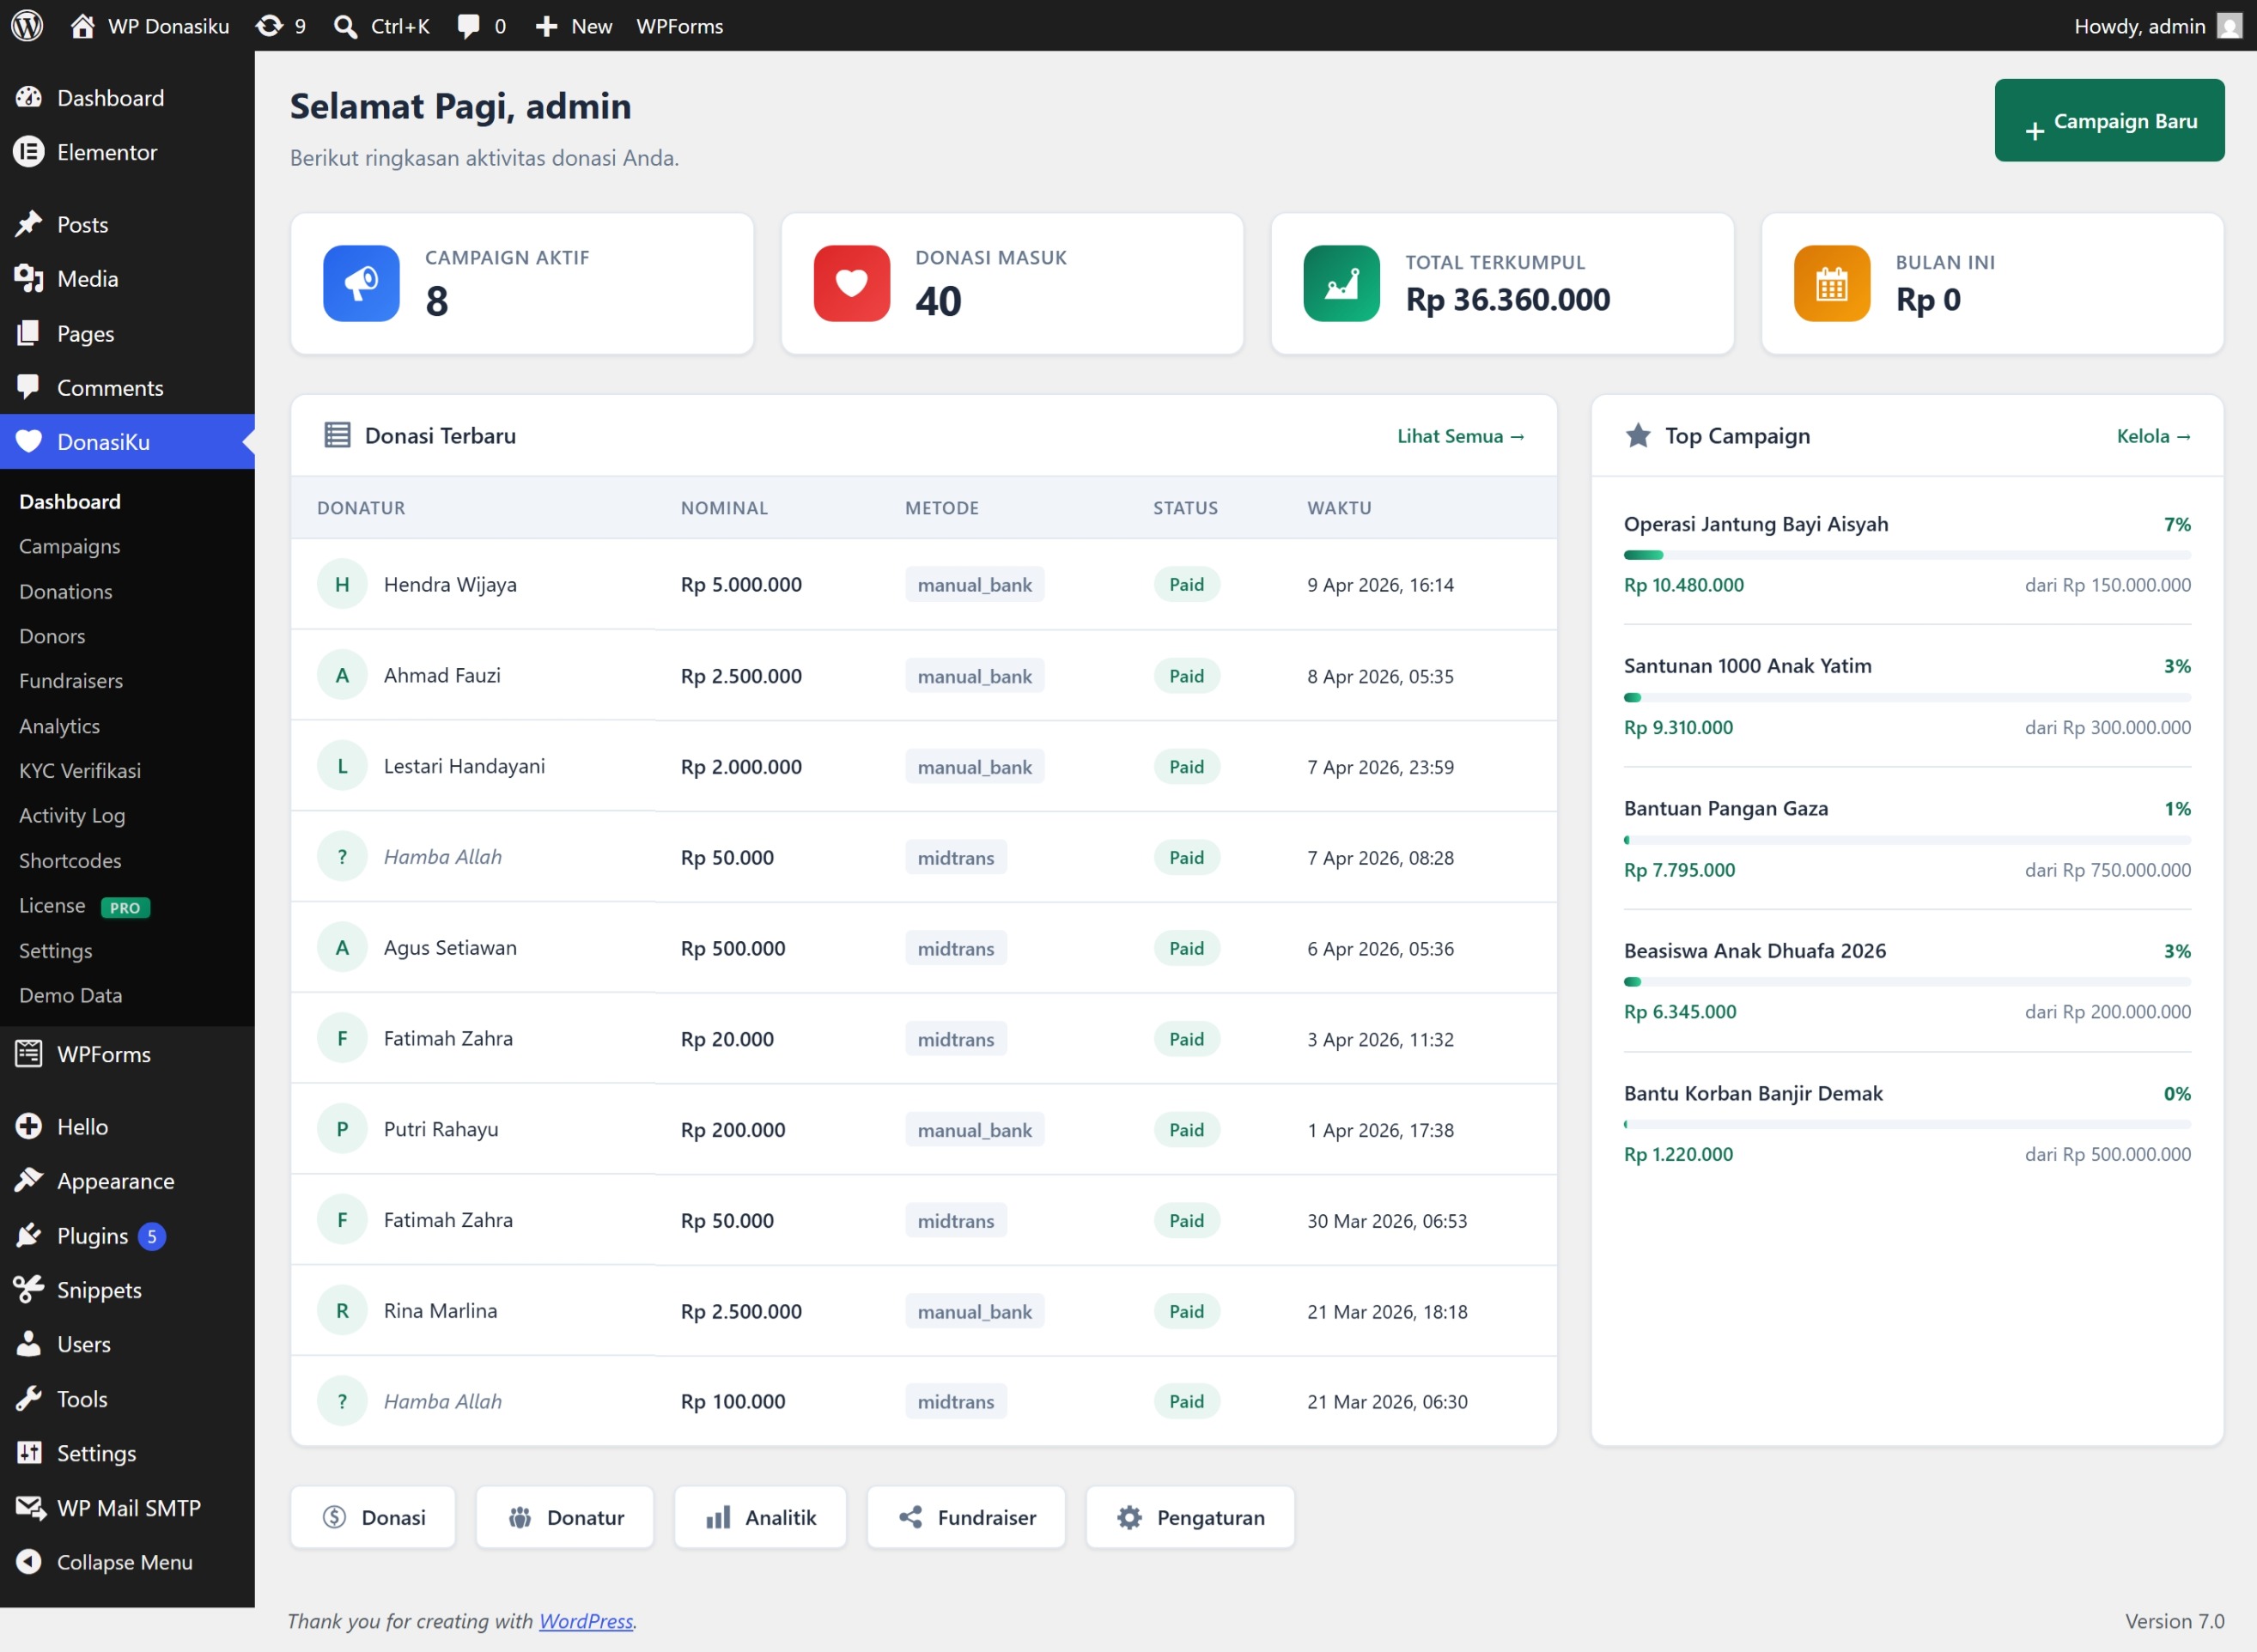Click the Lestari Handayani avatar L

point(342,766)
